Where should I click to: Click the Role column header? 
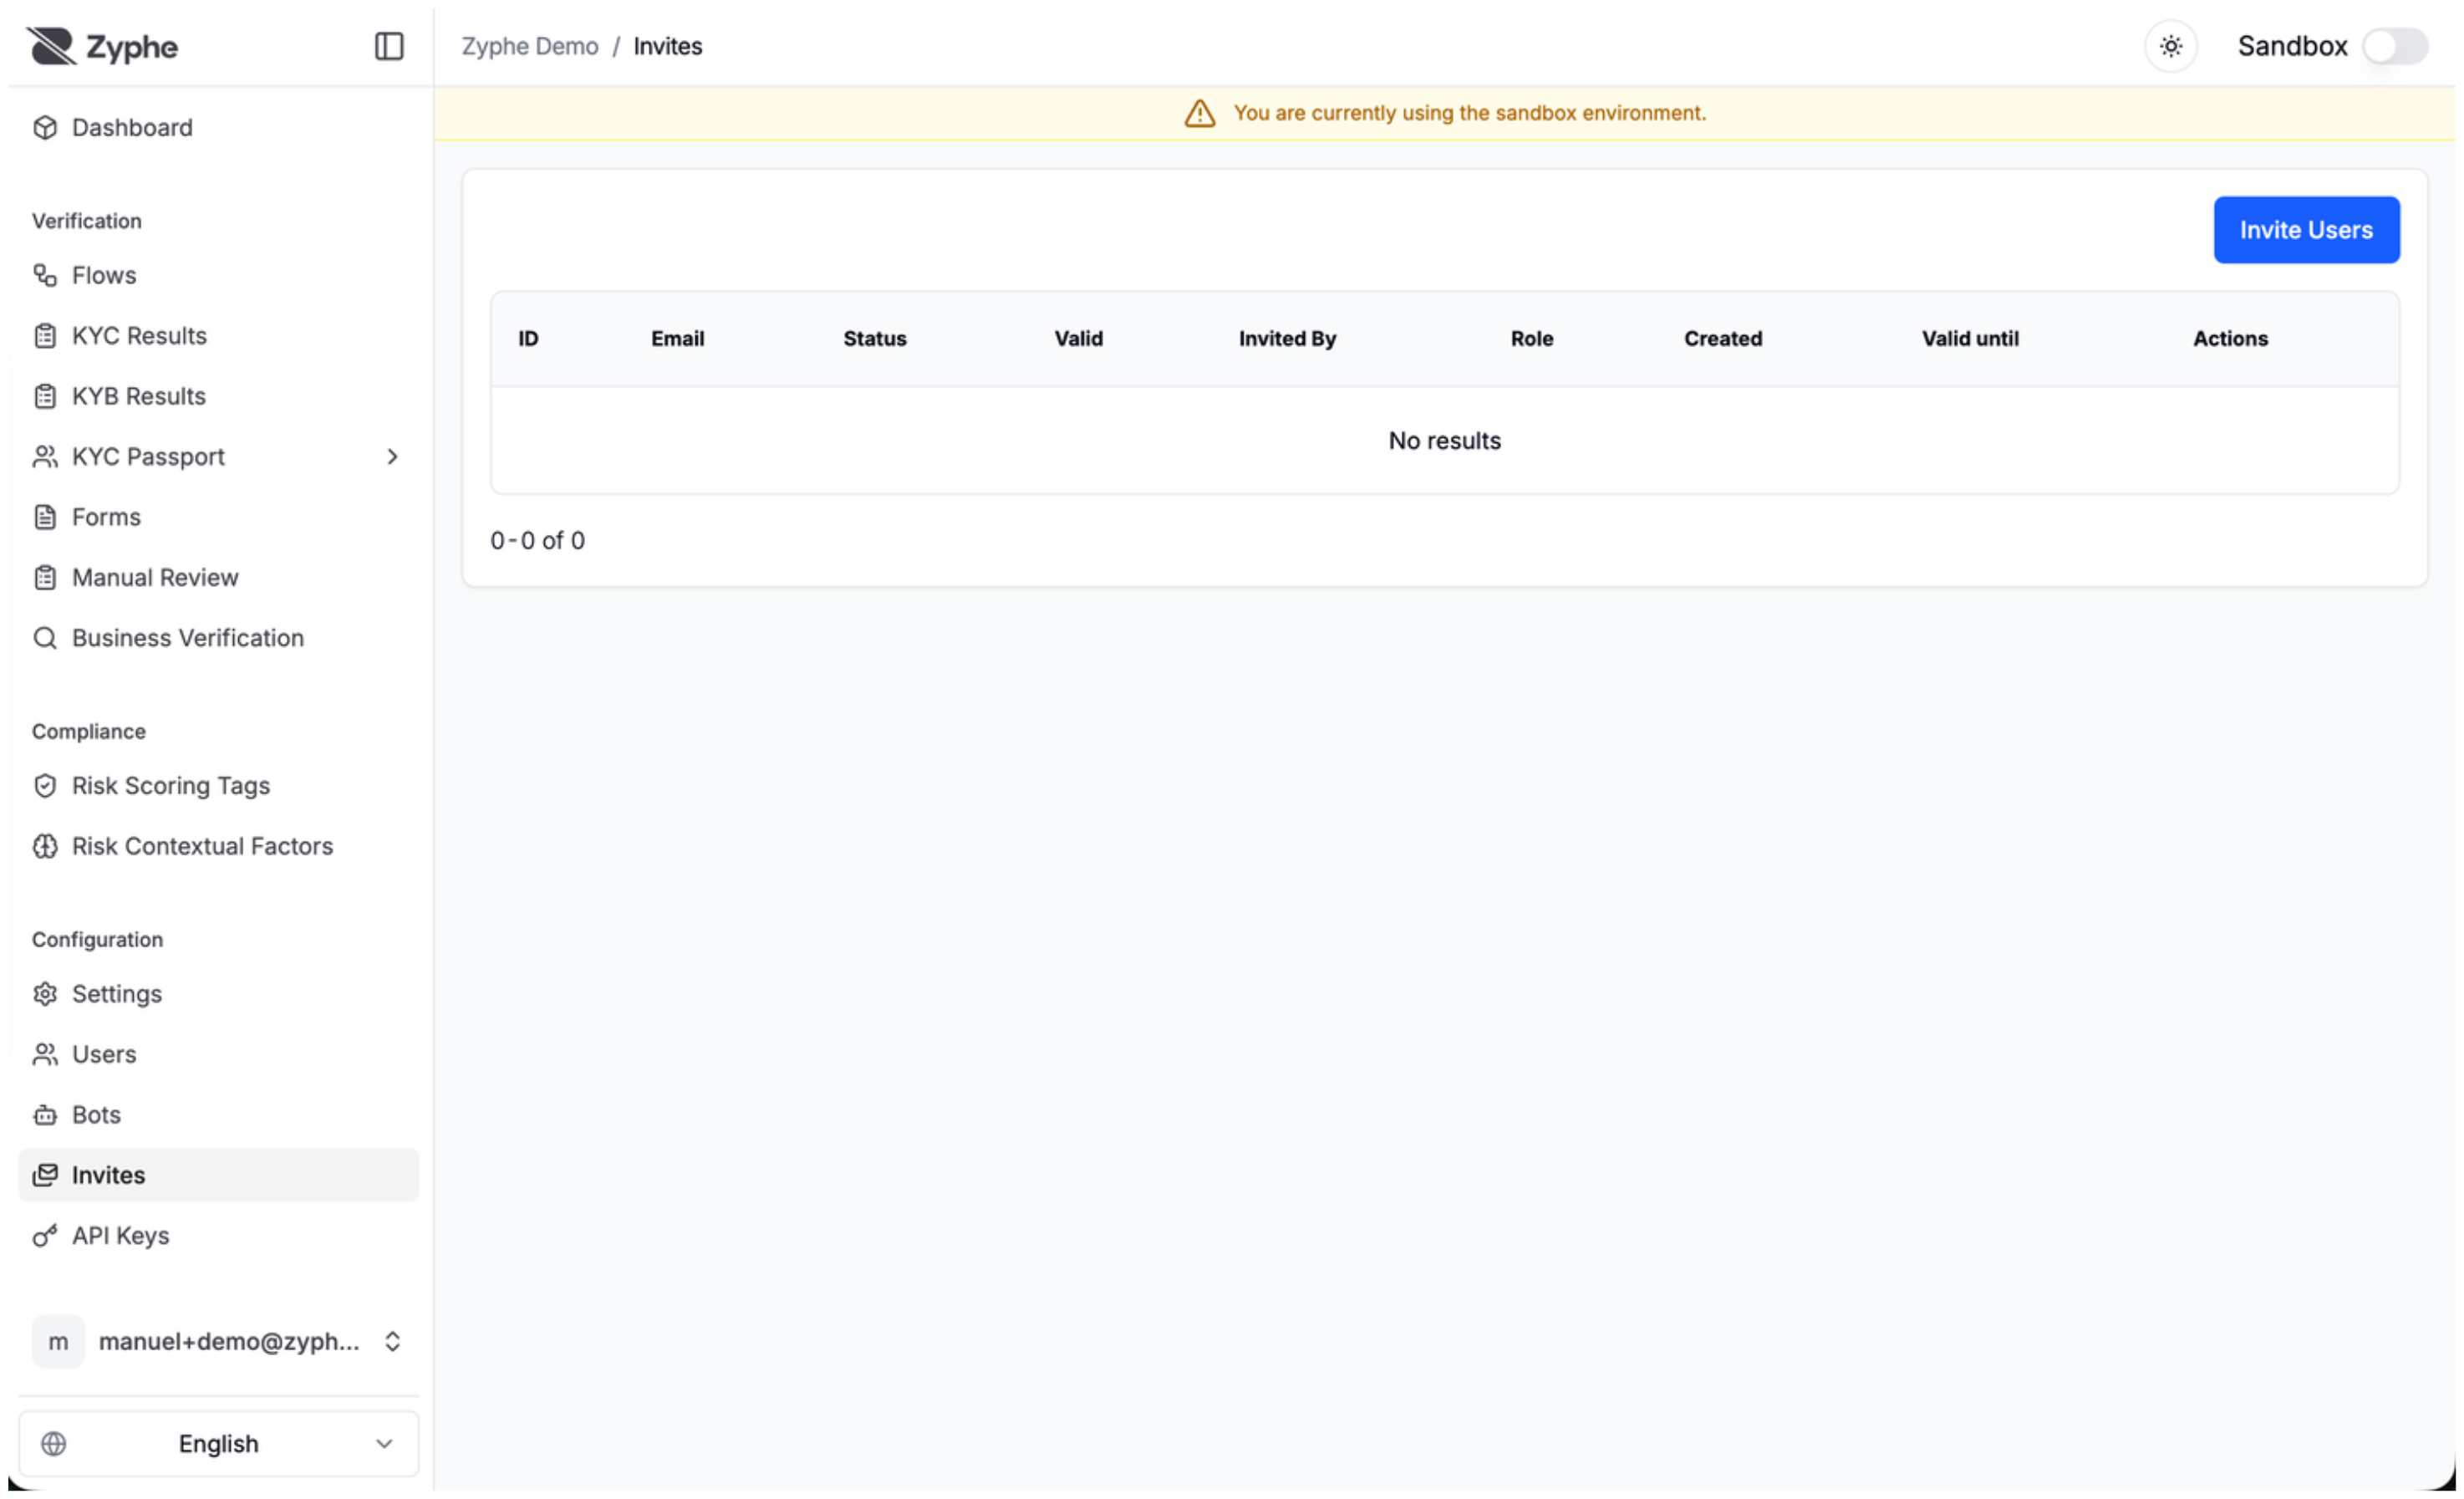(1531, 339)
